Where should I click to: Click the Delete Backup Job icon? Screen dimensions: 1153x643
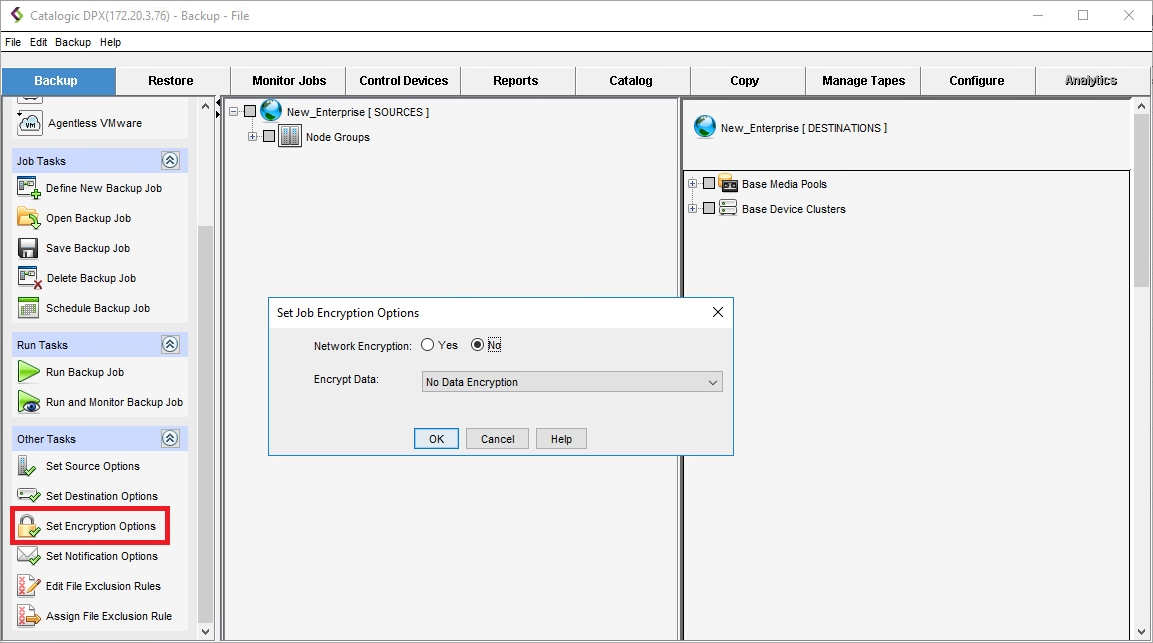[28, 278]
